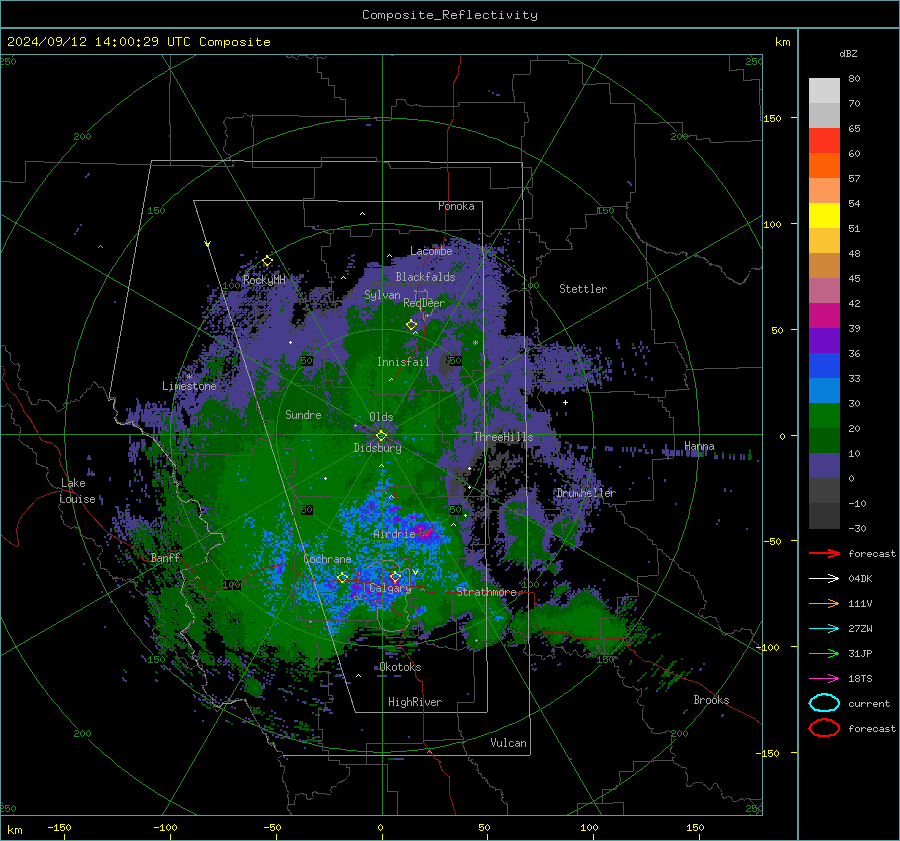Pick the magenta 42 dBZ legend swatch
This screenshot has width=900, height=841.
click(824, 315)
